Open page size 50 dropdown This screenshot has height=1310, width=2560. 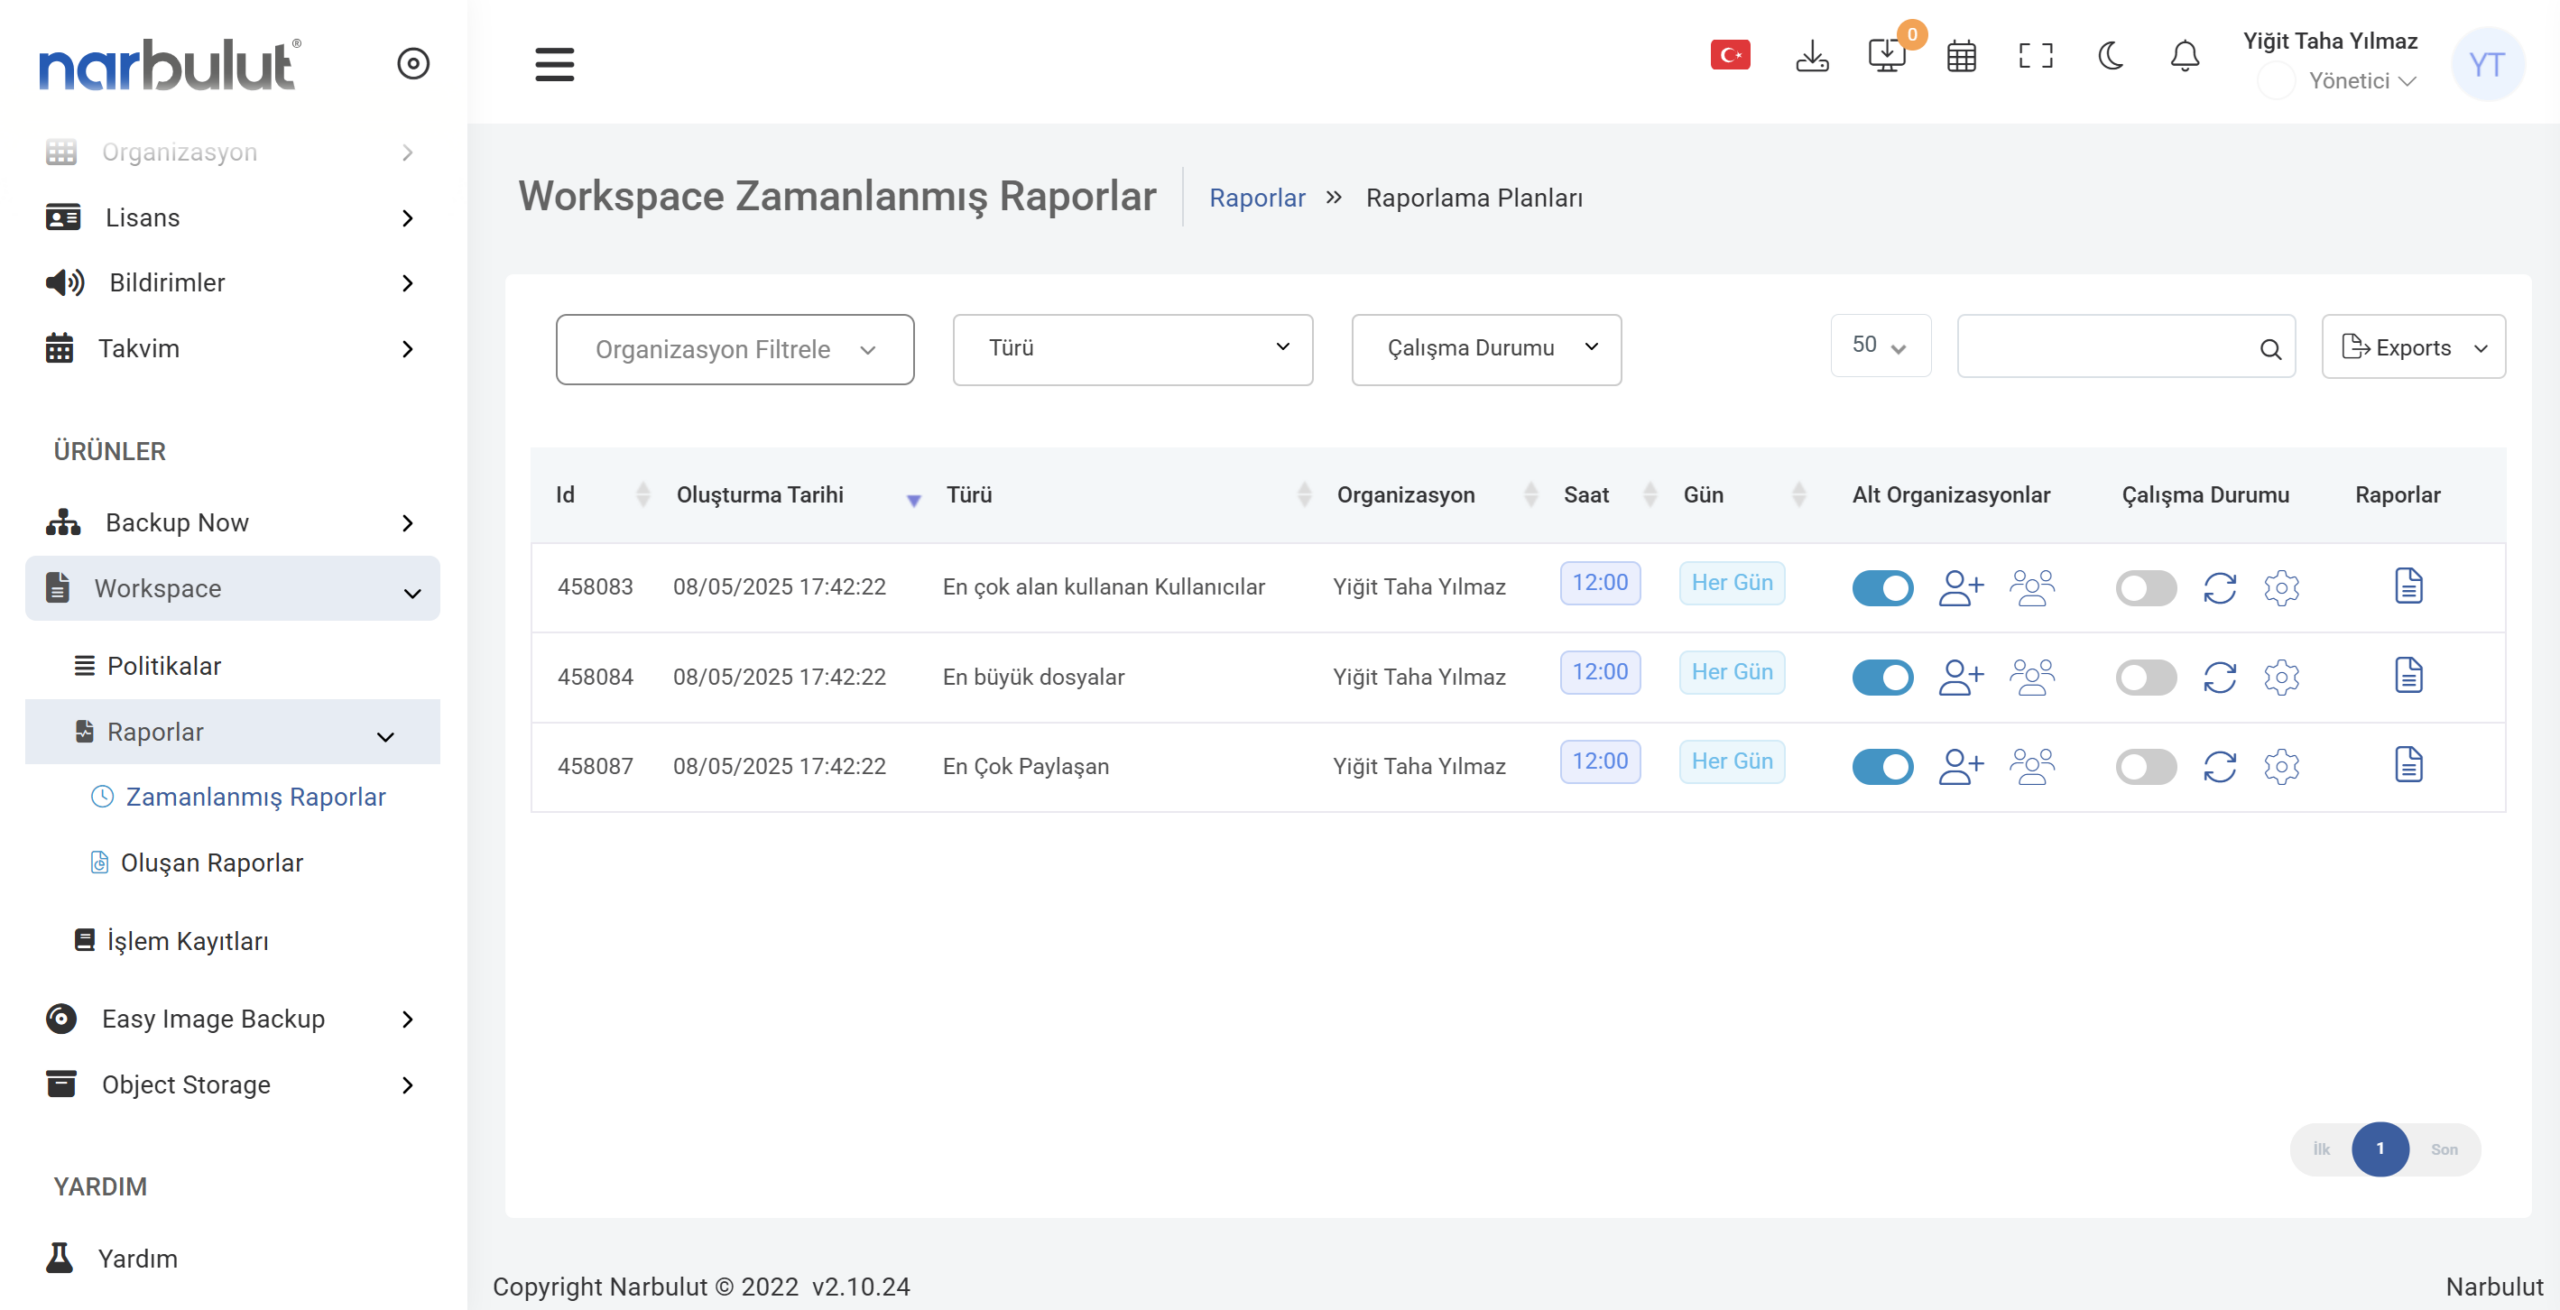[1880, 345]
